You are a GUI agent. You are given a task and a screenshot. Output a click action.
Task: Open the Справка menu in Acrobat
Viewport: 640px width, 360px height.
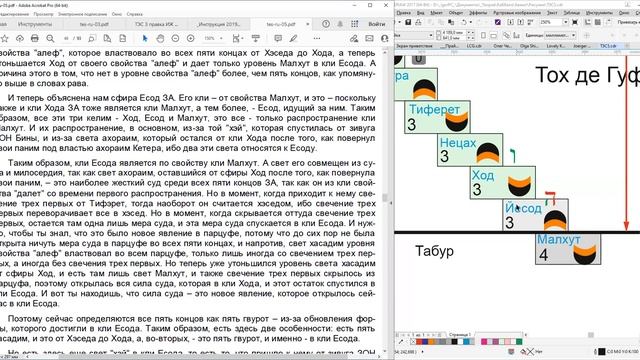pos(134,14)
